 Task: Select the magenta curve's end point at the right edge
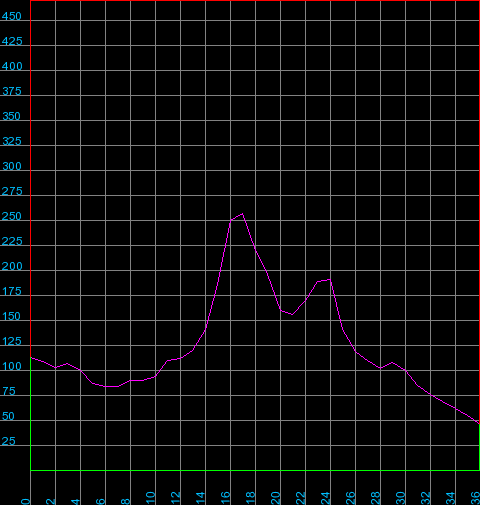(x=479, y=424)
